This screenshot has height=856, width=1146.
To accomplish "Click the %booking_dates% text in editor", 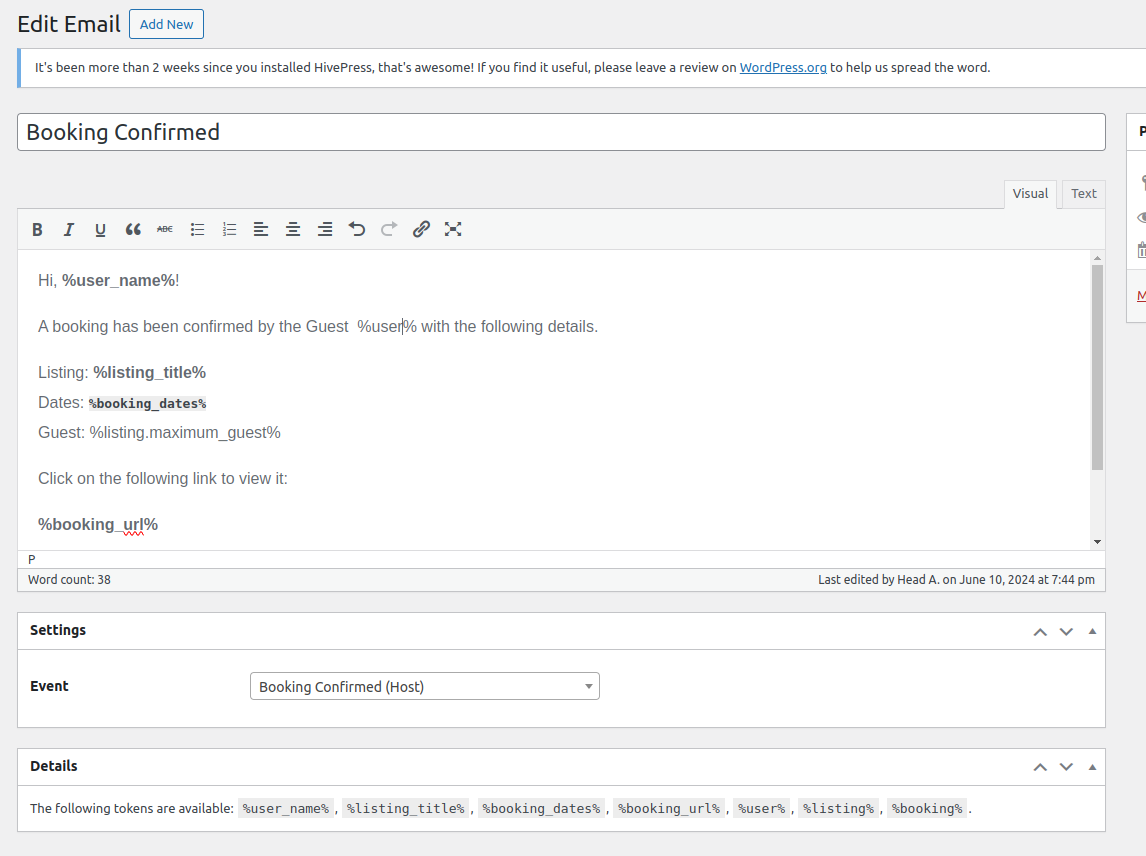I will (x=148, y=404).
